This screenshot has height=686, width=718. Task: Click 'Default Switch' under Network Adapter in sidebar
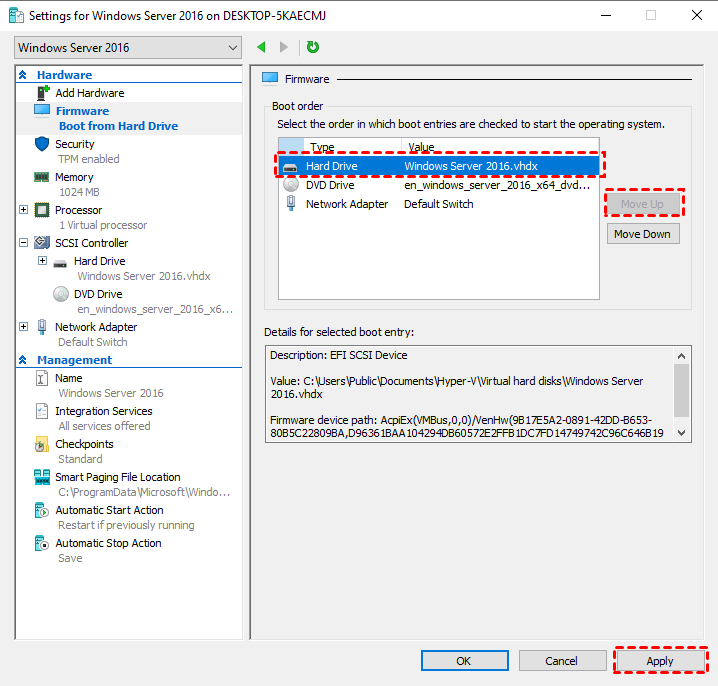(93, 342)
